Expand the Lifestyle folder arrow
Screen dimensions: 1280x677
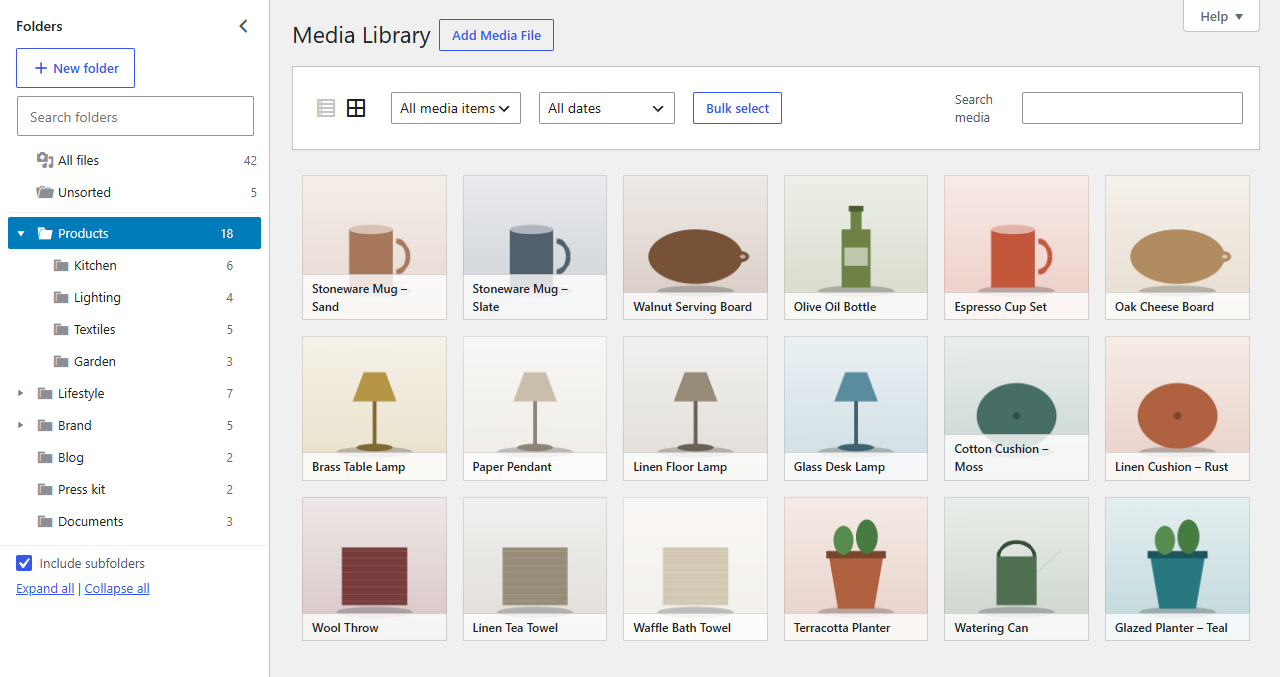coord(21,393)
